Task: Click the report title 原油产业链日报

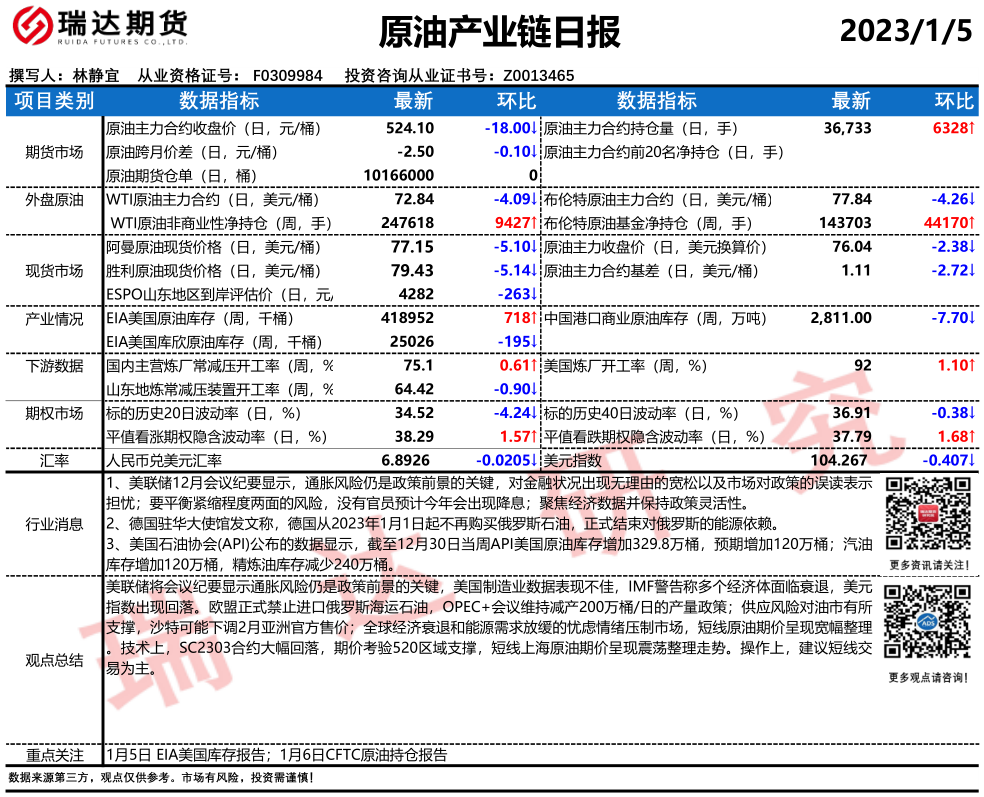Action: 500,33
